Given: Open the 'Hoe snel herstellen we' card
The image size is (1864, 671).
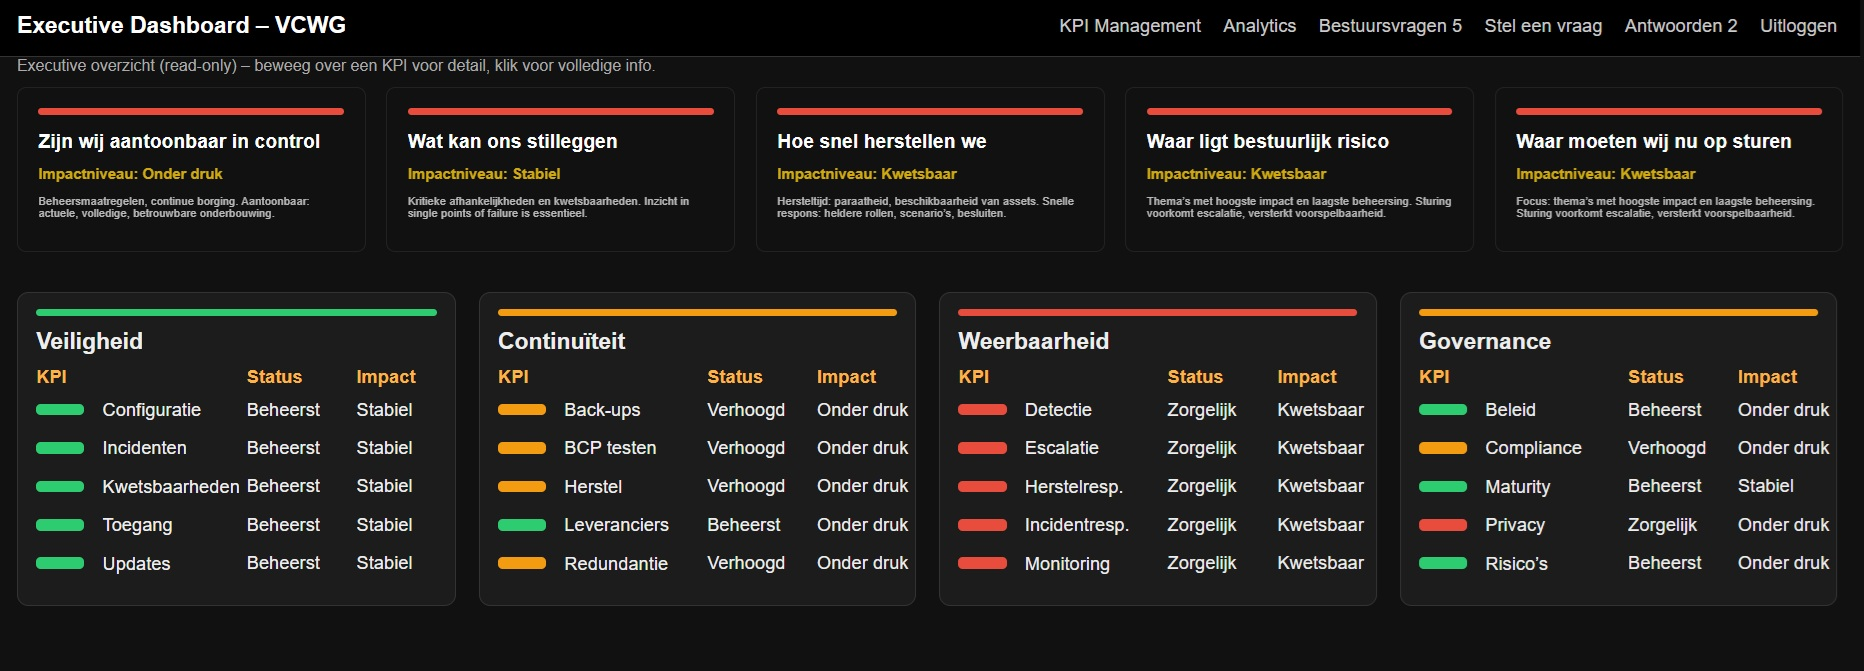Looking at the screenshot, I should coord(930,169).
